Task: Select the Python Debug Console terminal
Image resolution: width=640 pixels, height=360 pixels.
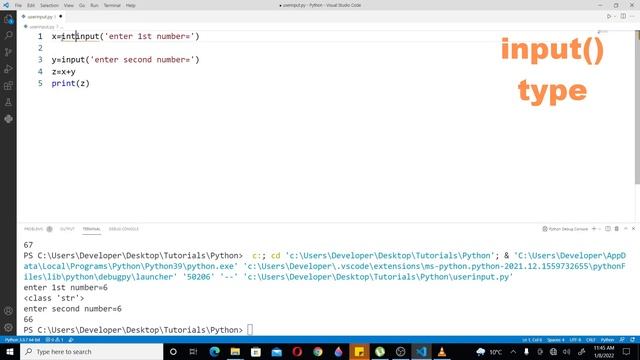Action: point(565,229)
